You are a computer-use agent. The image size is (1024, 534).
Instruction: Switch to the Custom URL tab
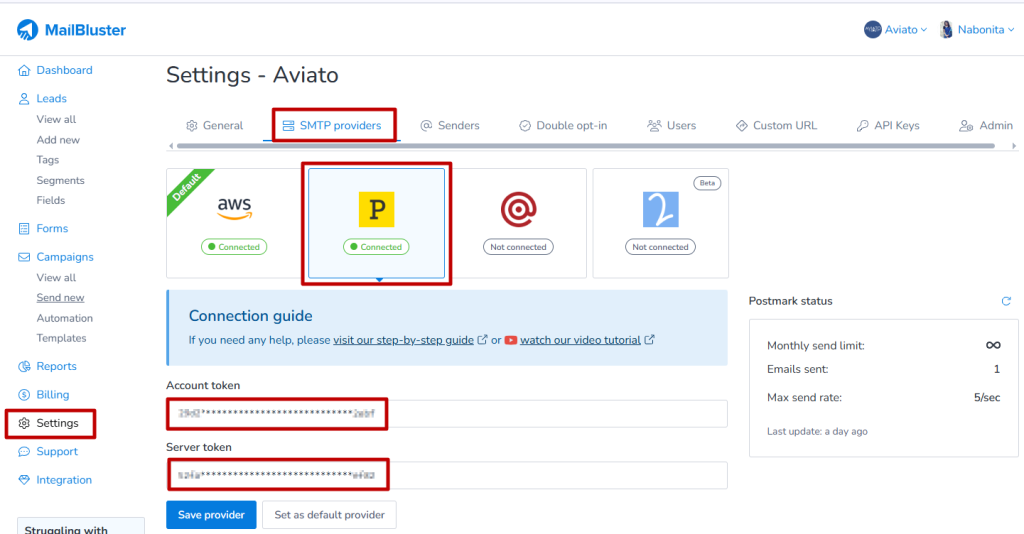coord(776,125)
